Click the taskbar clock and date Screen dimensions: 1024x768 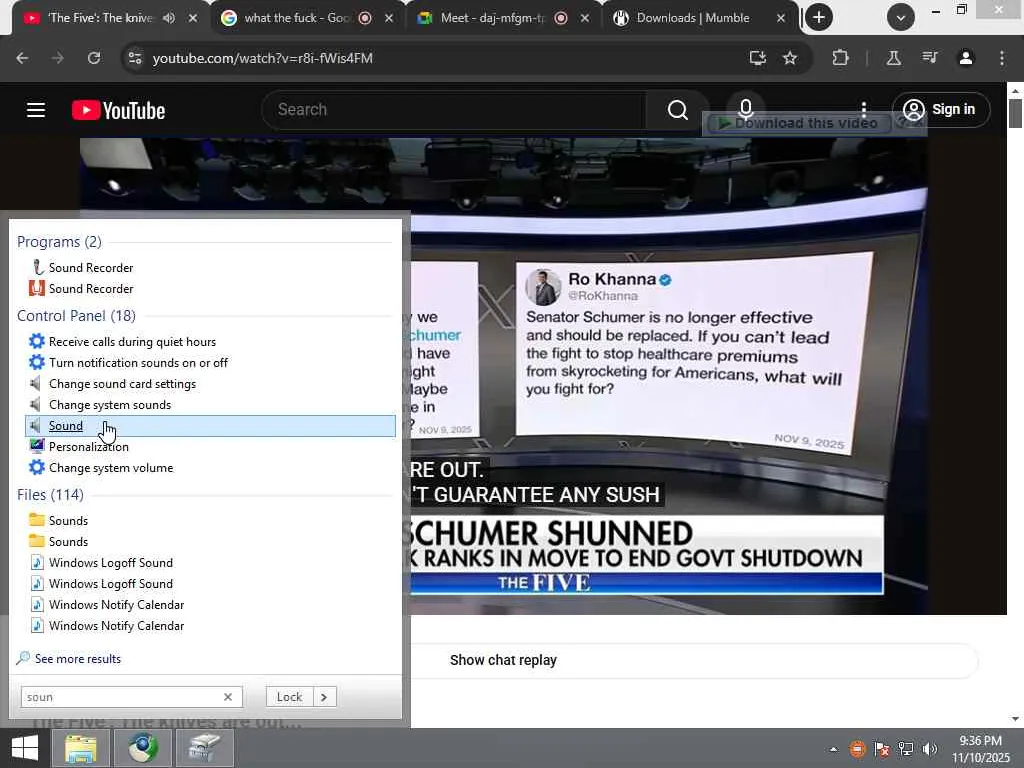(981, 749)
